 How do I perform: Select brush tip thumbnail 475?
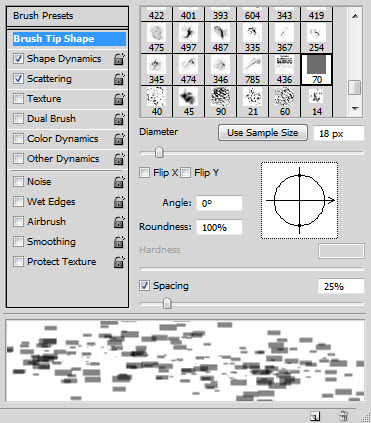coord(156,38)
